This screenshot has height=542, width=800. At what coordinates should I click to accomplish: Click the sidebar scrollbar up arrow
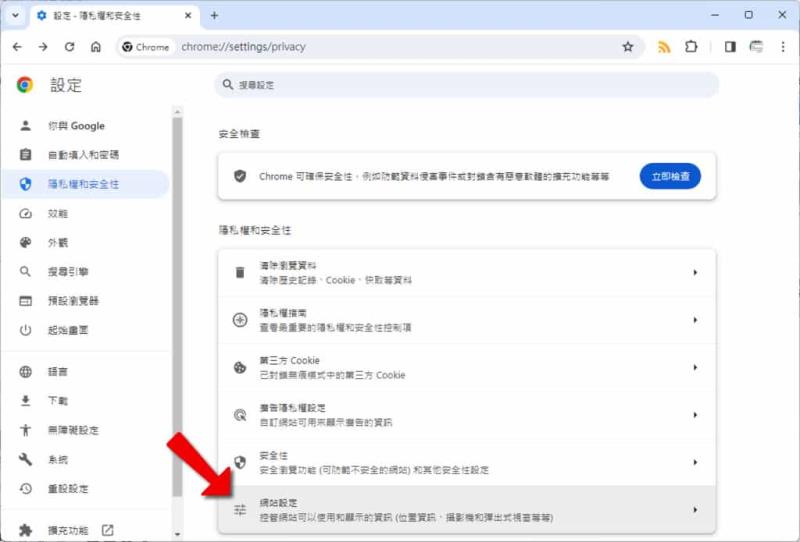pyautogui.click(x=177, y=111)
